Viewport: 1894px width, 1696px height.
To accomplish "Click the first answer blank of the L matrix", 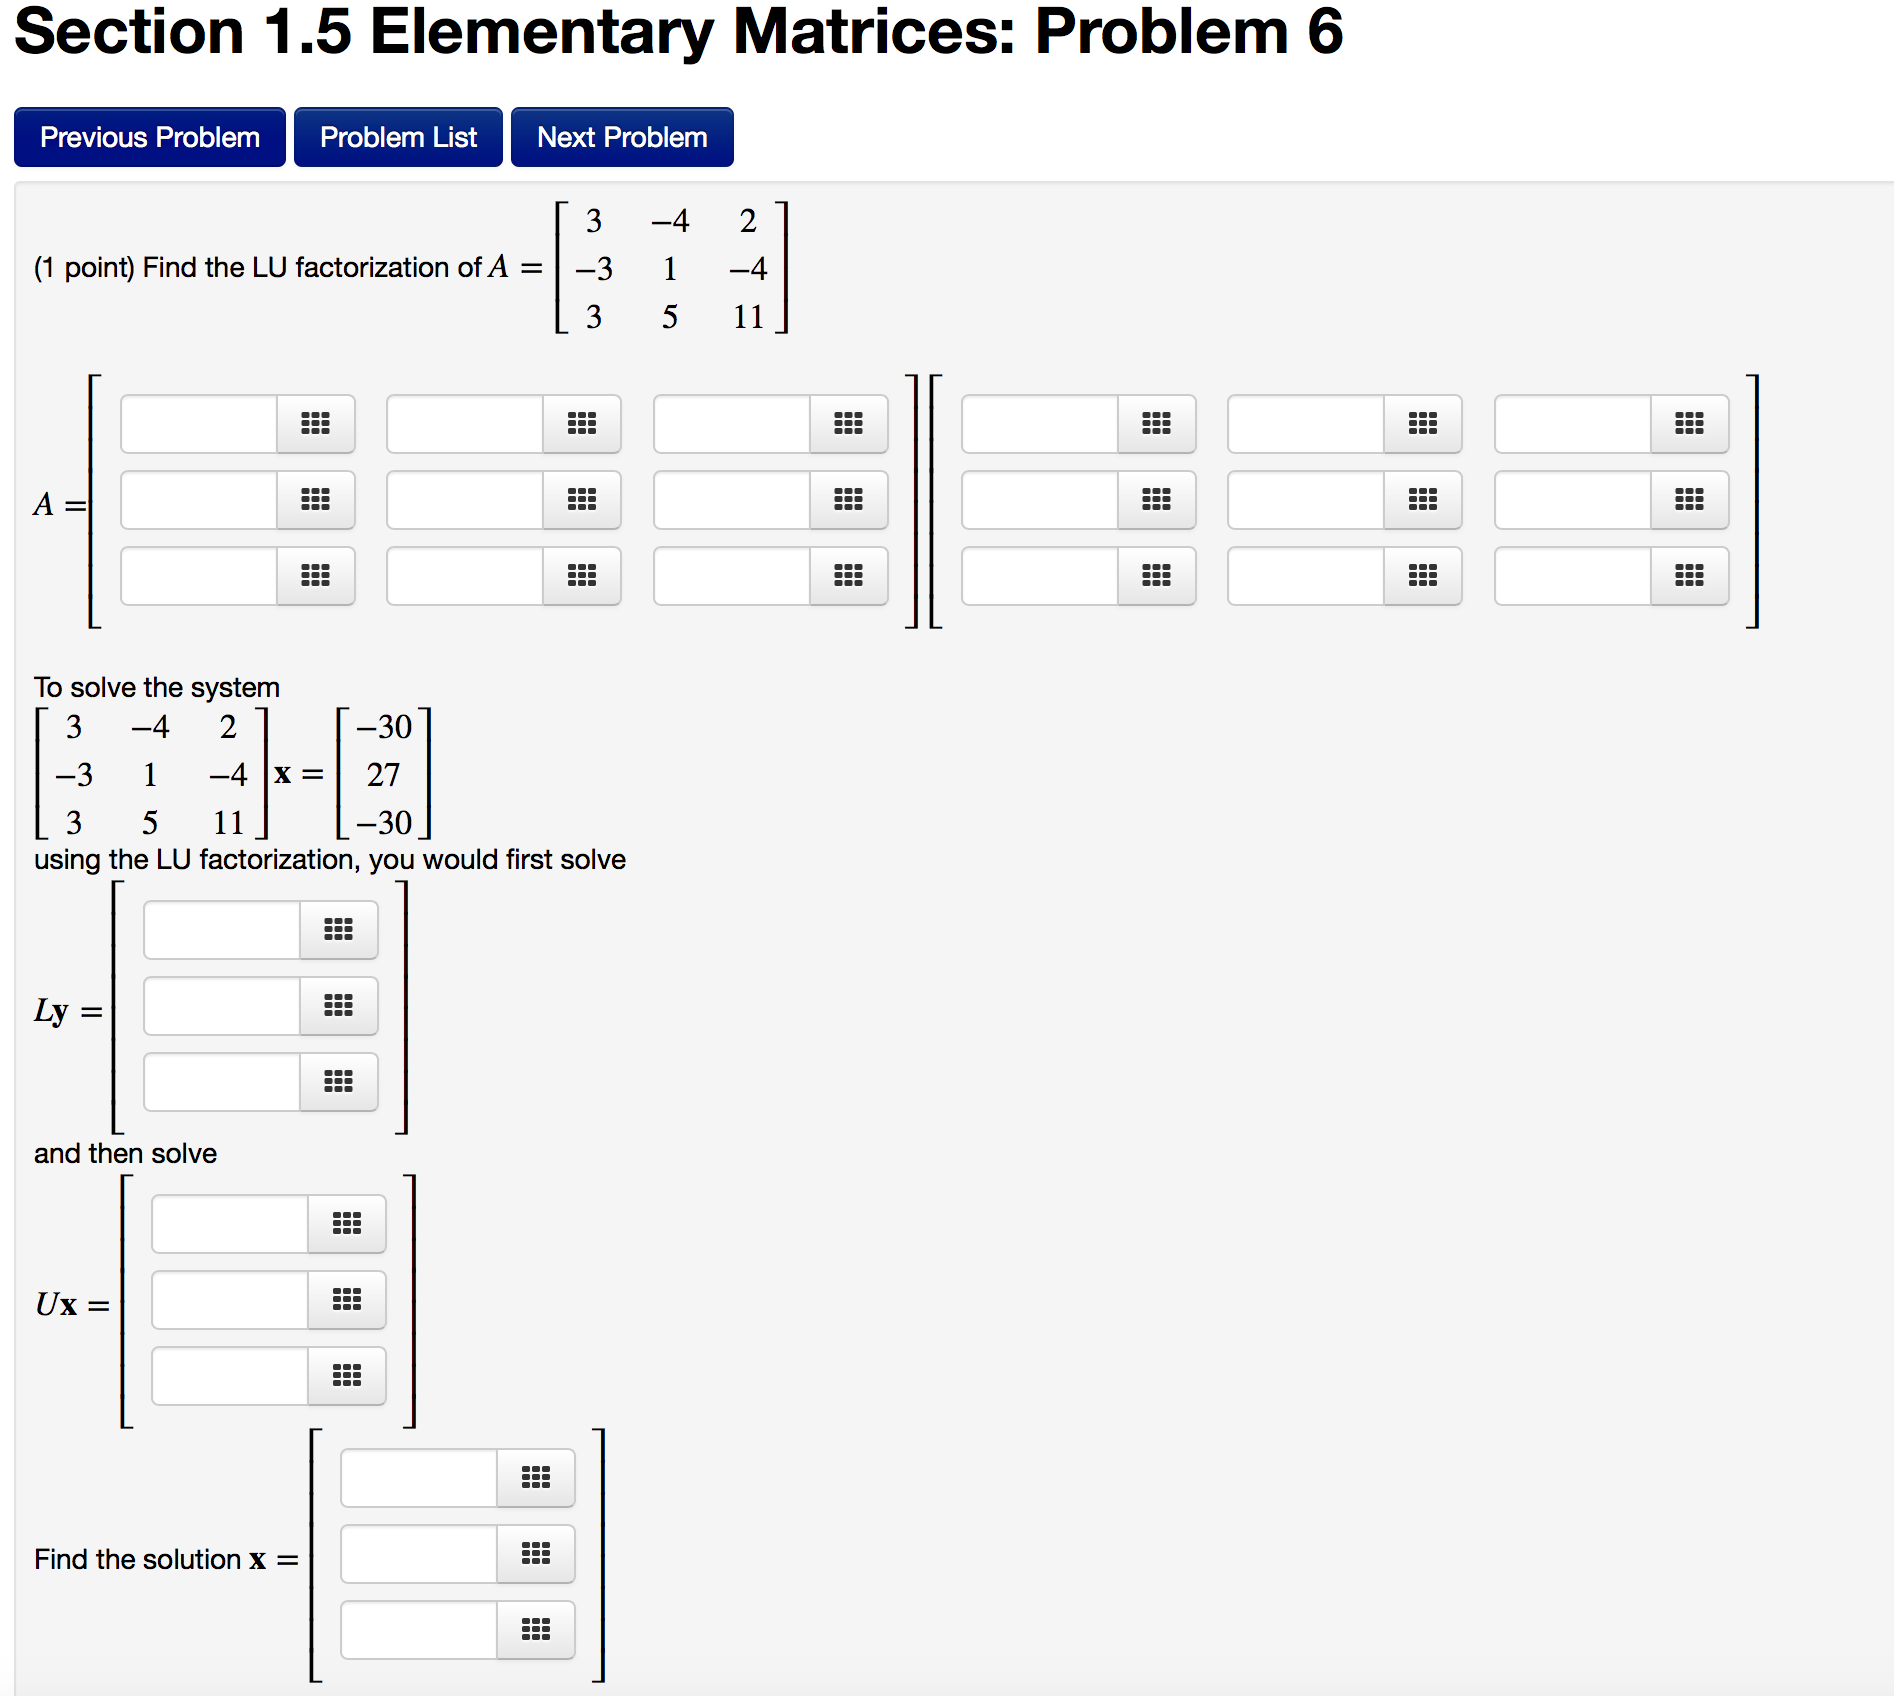I will 200,424.
